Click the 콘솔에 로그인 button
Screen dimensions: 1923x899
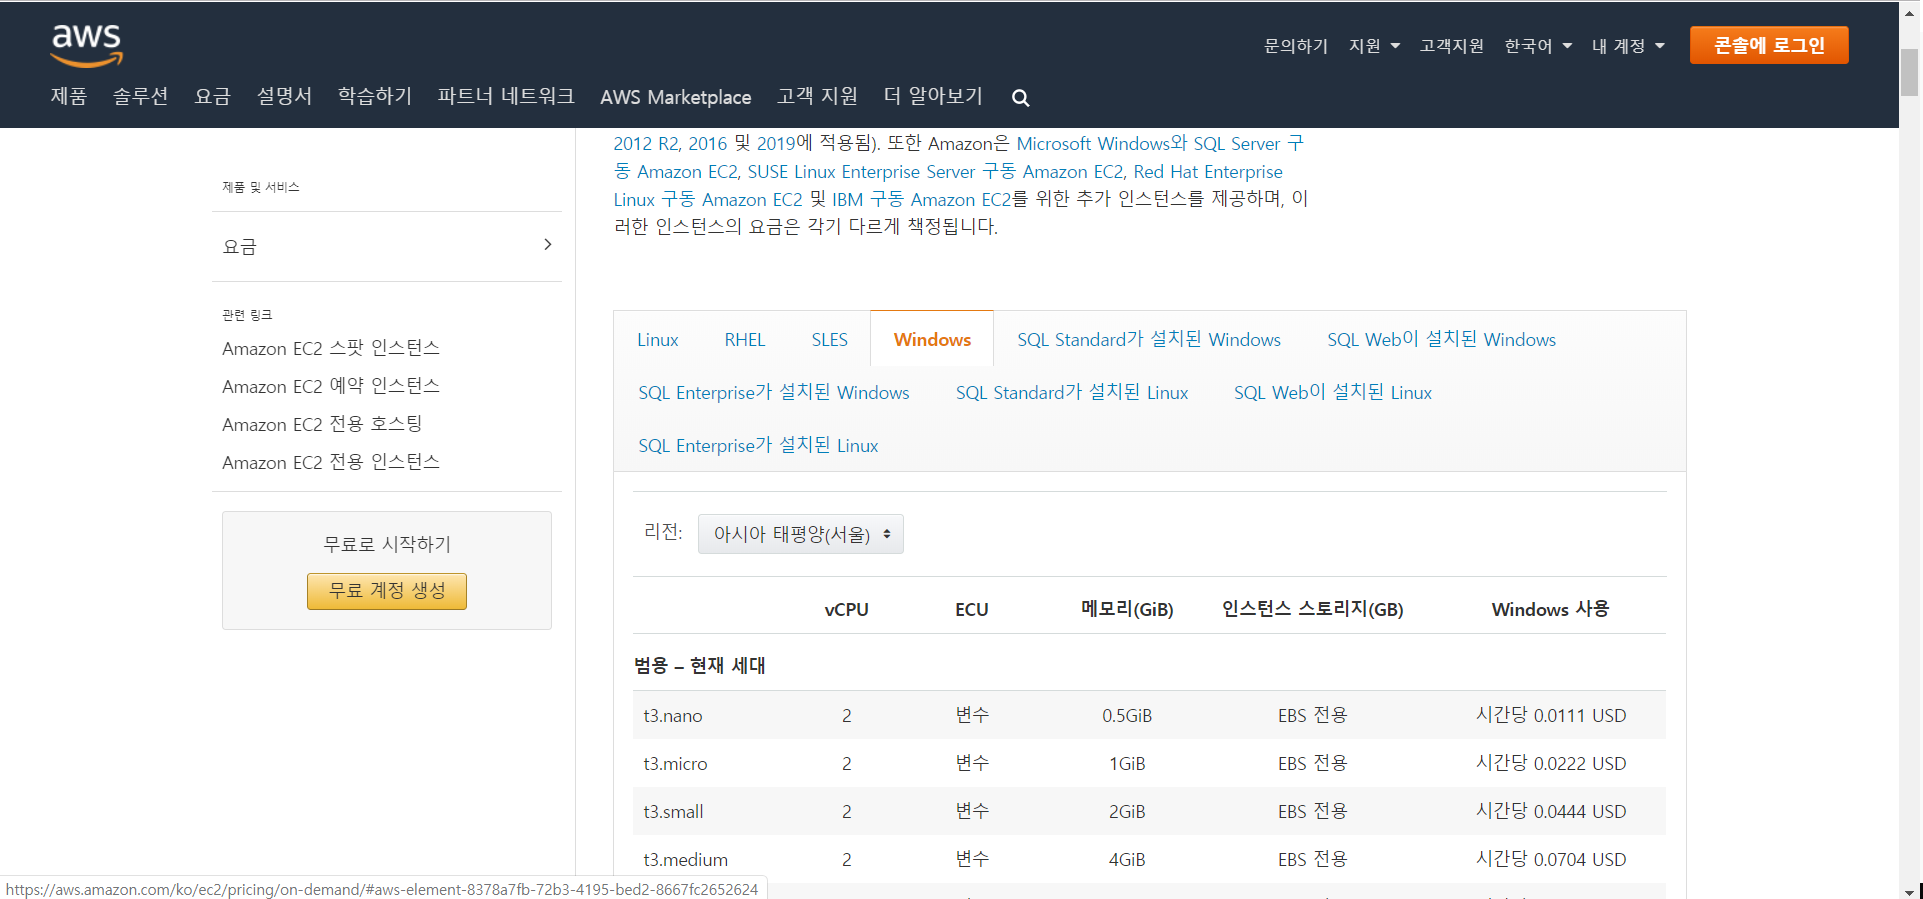pos(1769,45)
